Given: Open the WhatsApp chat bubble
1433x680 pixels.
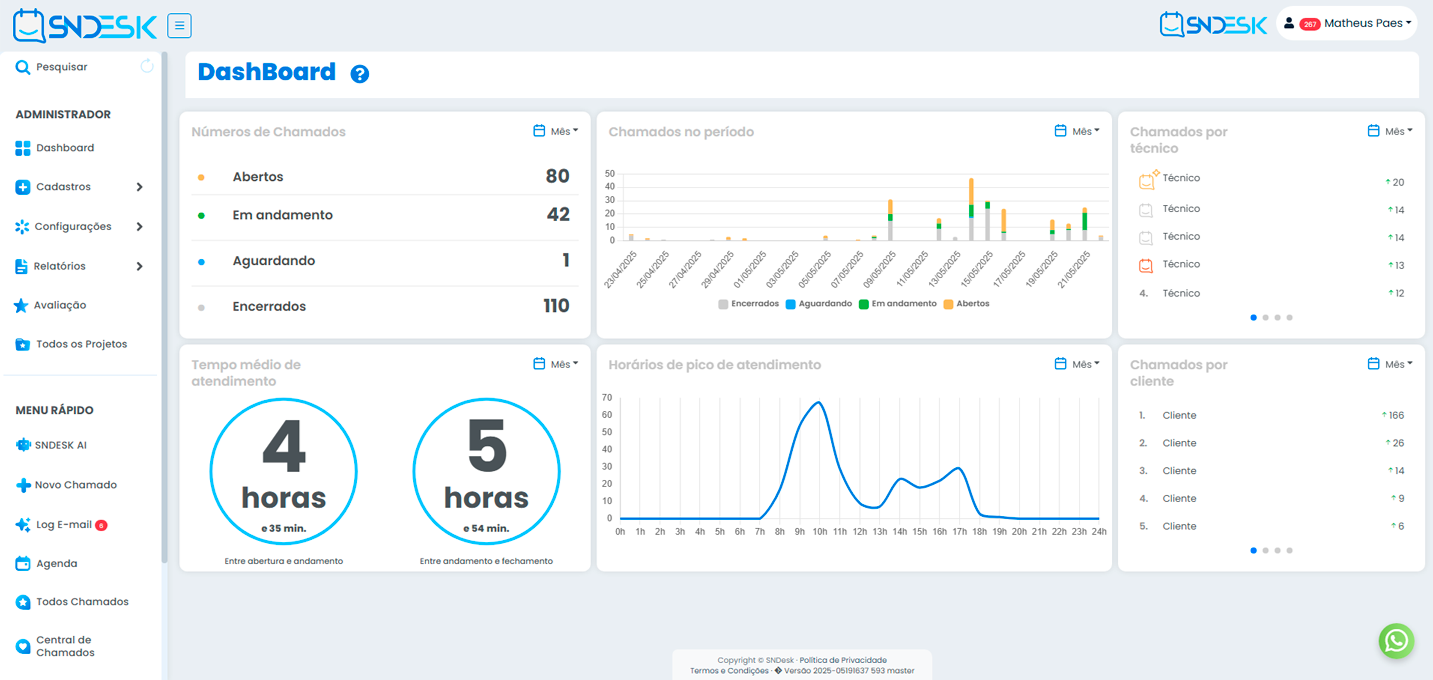Looking at the screenshot, I should pos(1396,641).
